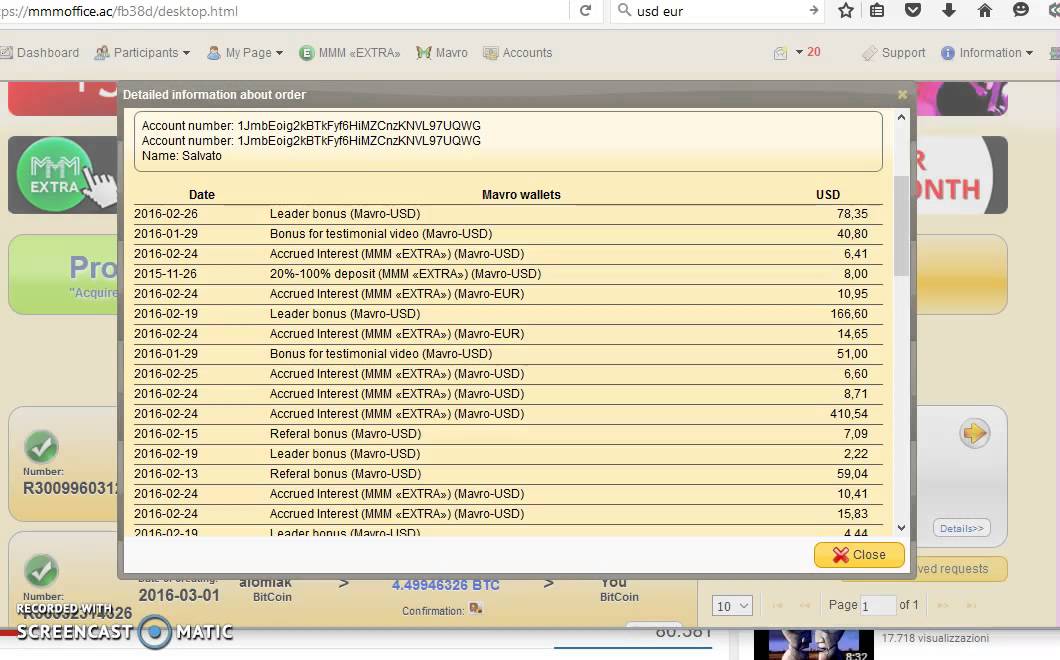Expand the Participants dropdown menu
The height and width of the screenshot is (660, 1060).
tap(144, 53)
